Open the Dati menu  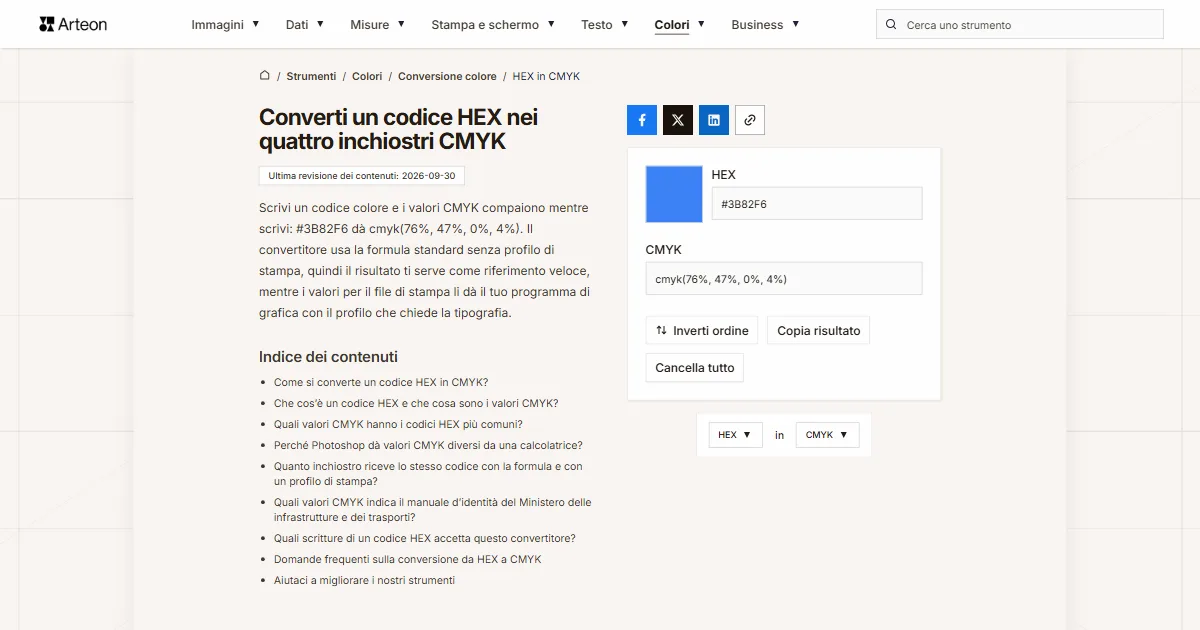(305, 24)
